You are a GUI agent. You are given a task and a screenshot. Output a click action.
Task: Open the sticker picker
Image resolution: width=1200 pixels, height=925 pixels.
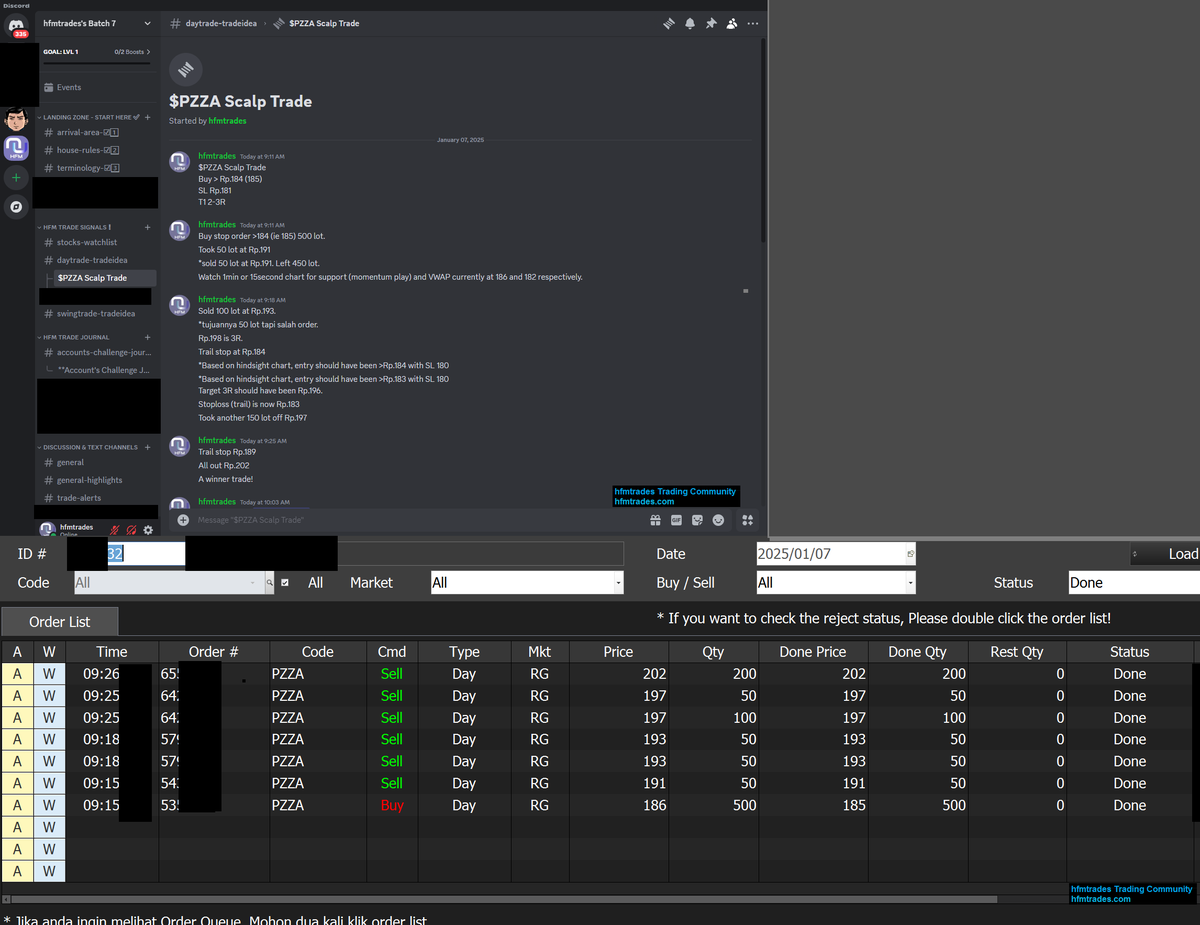(x=697, y=520)
